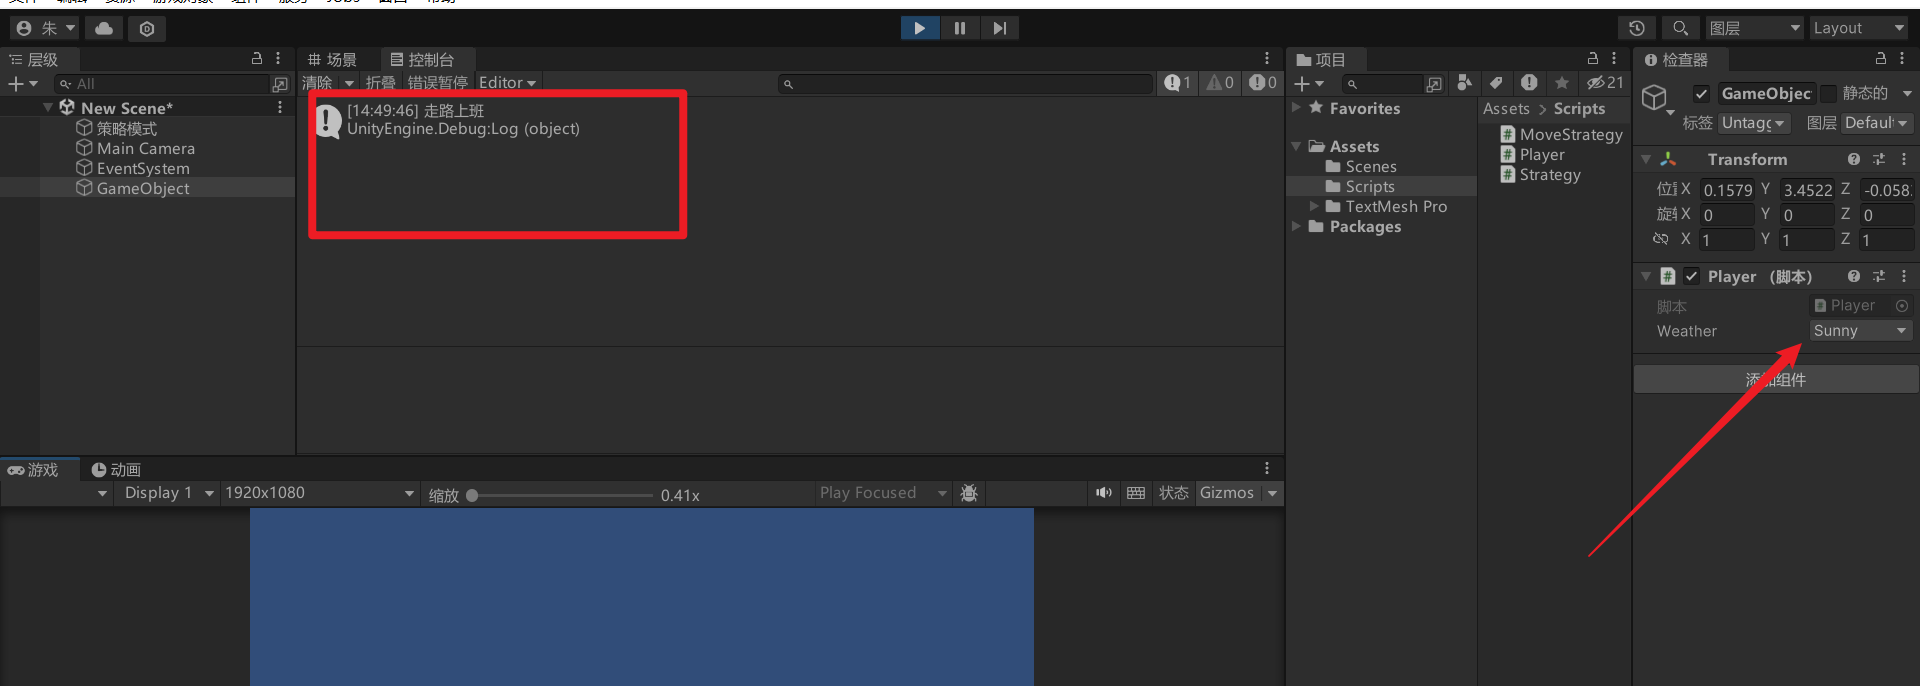The height and width of the screenshot is (686, 1920).
Task: Select the MoveStrategy script
Action: click(x=1561, y=135)
